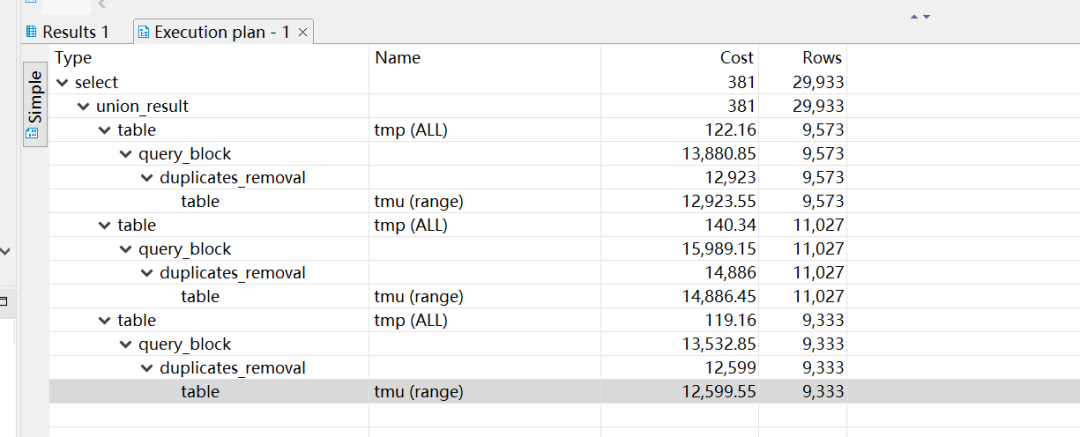Click the cost value 14,886
Screen dimensions: 1080x437
[x=732, y=272]
